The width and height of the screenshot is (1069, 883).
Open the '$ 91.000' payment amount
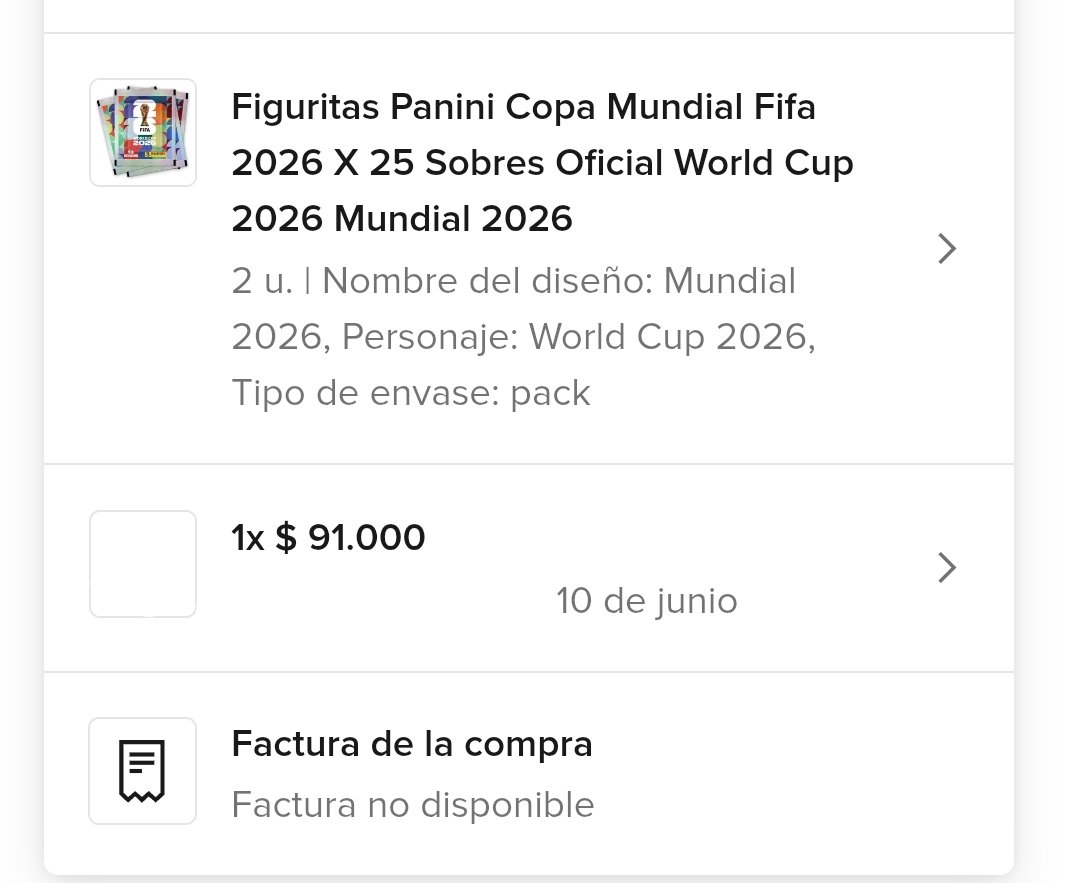[350, 537]
